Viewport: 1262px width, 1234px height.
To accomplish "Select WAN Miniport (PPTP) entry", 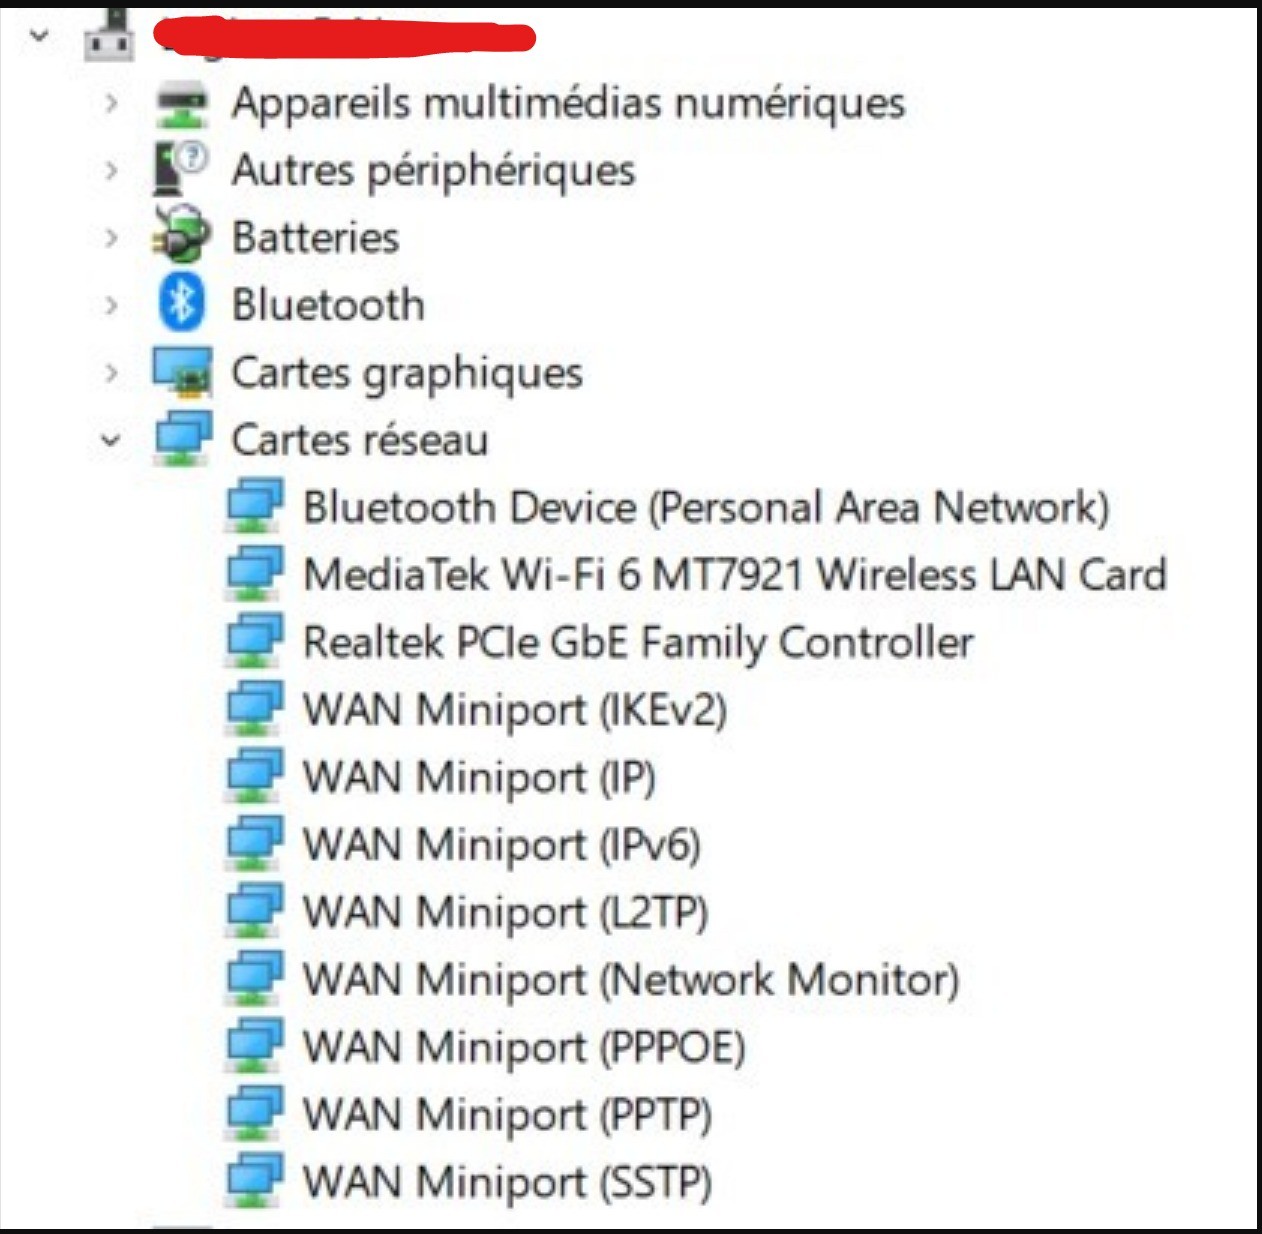I will (508, 1116).
